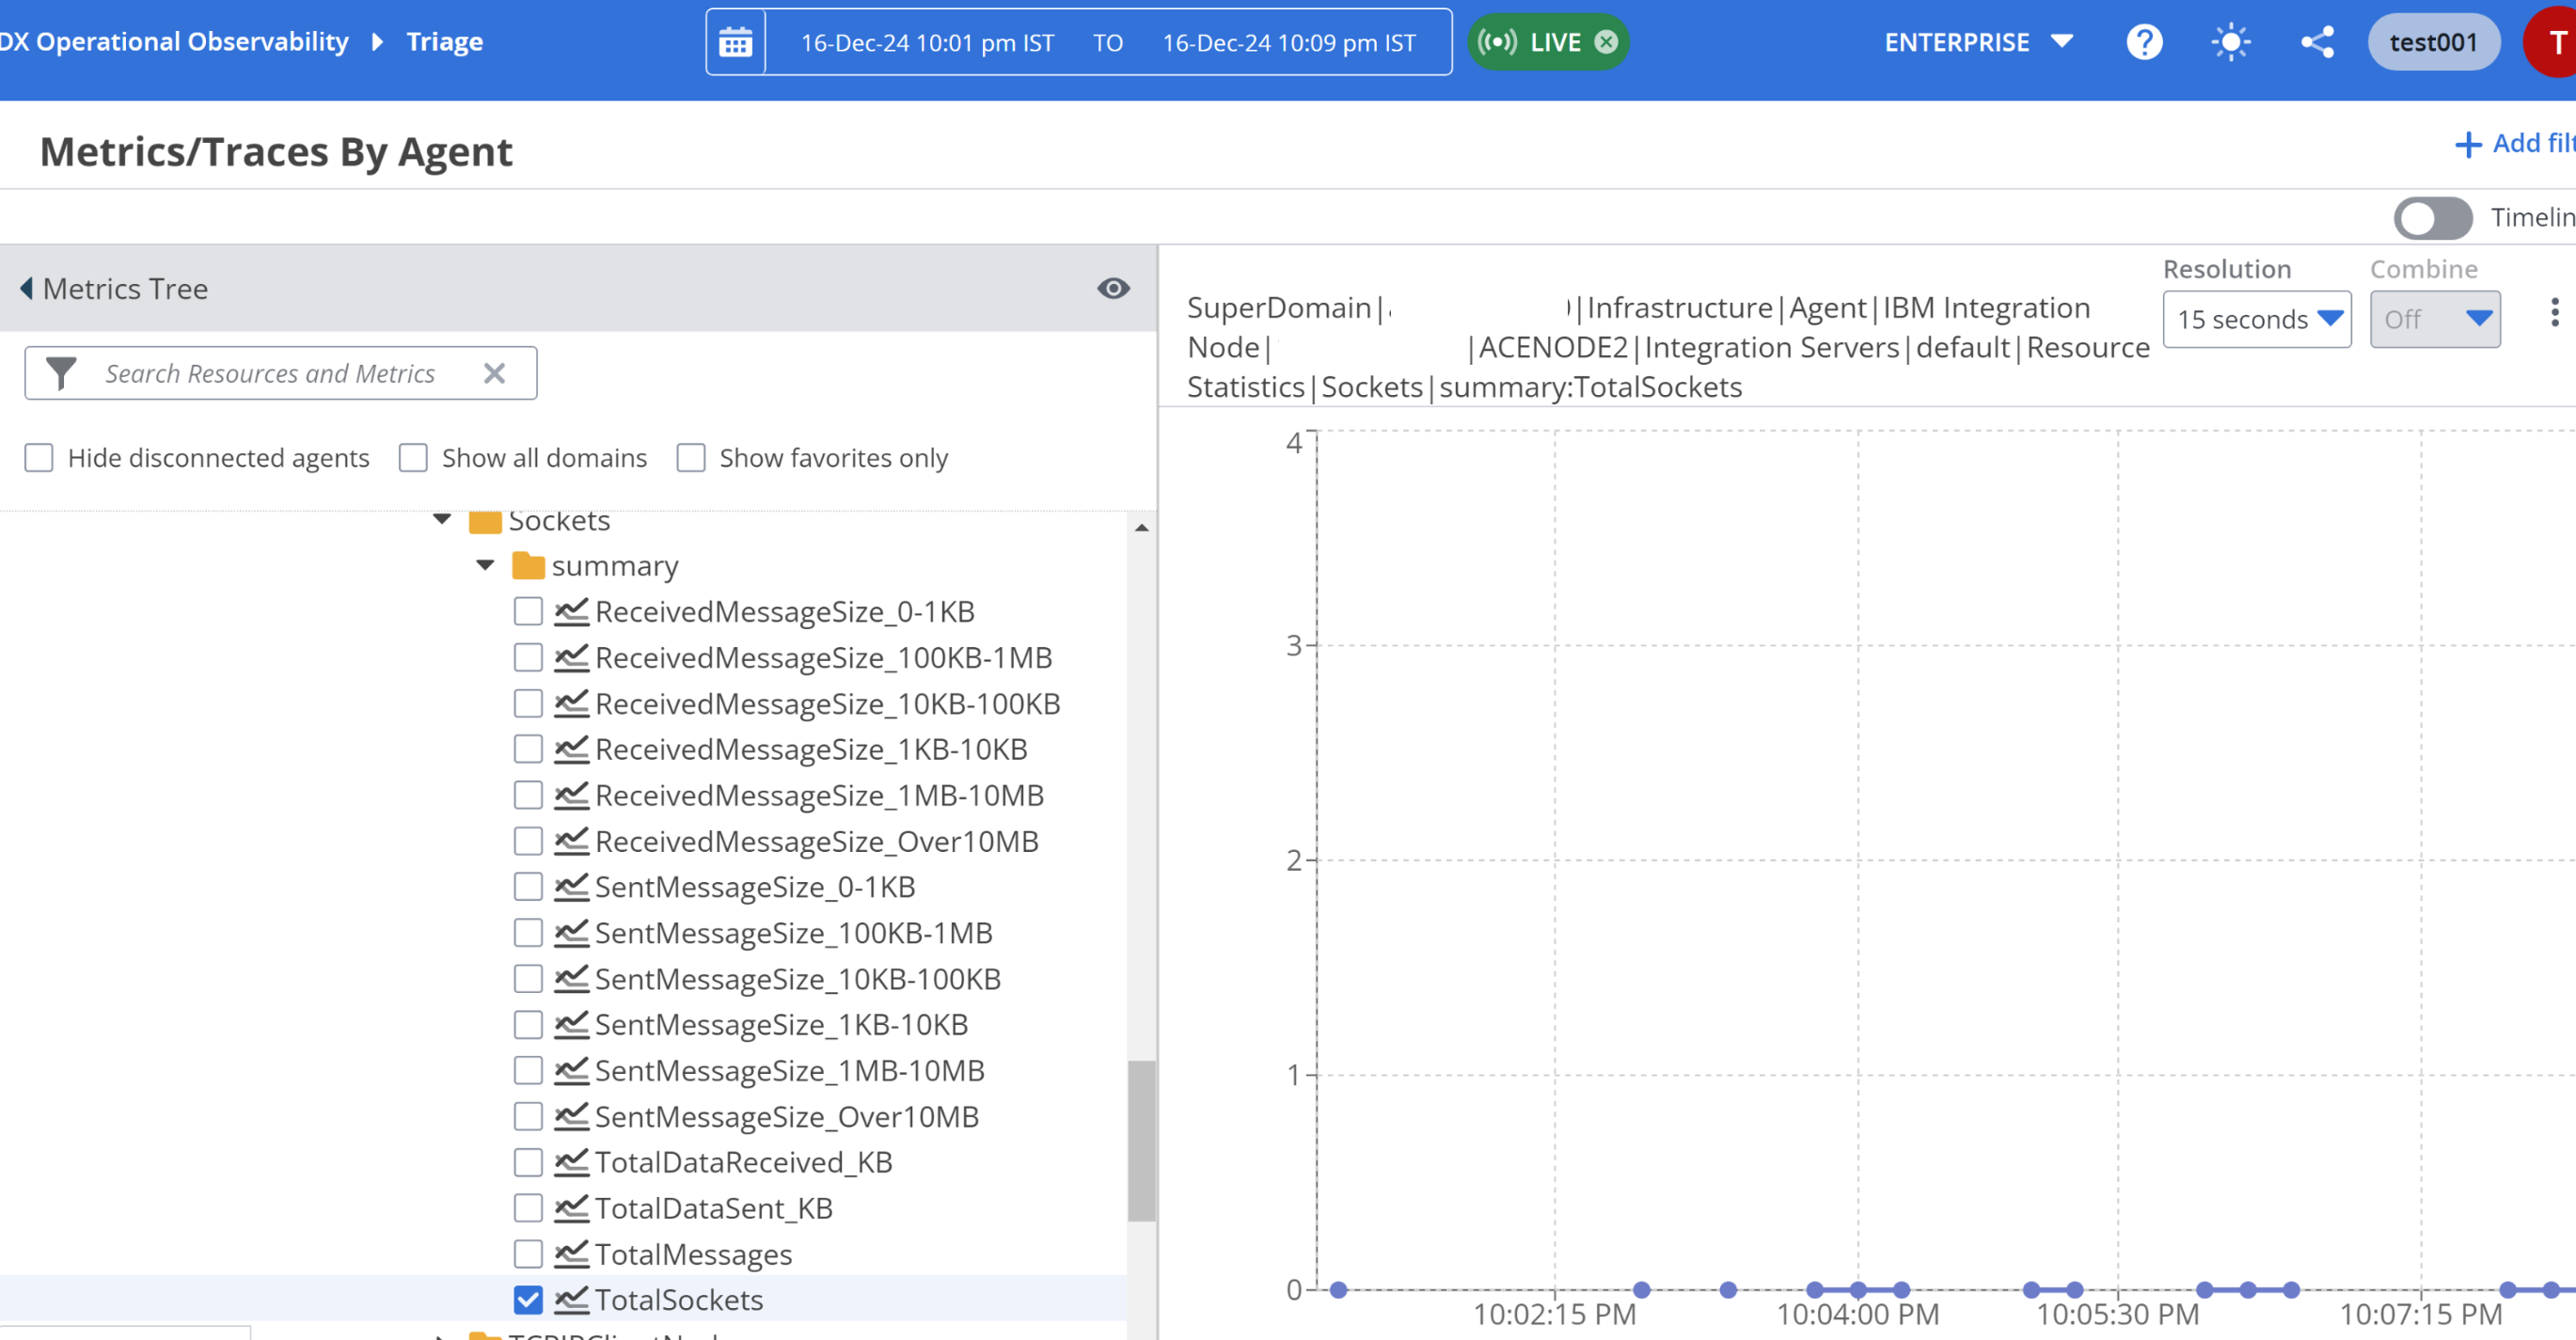The height and width of the screenshot is (1340, 2576).
Task: Click the help question mark icon
Action: coord(2143,42)
